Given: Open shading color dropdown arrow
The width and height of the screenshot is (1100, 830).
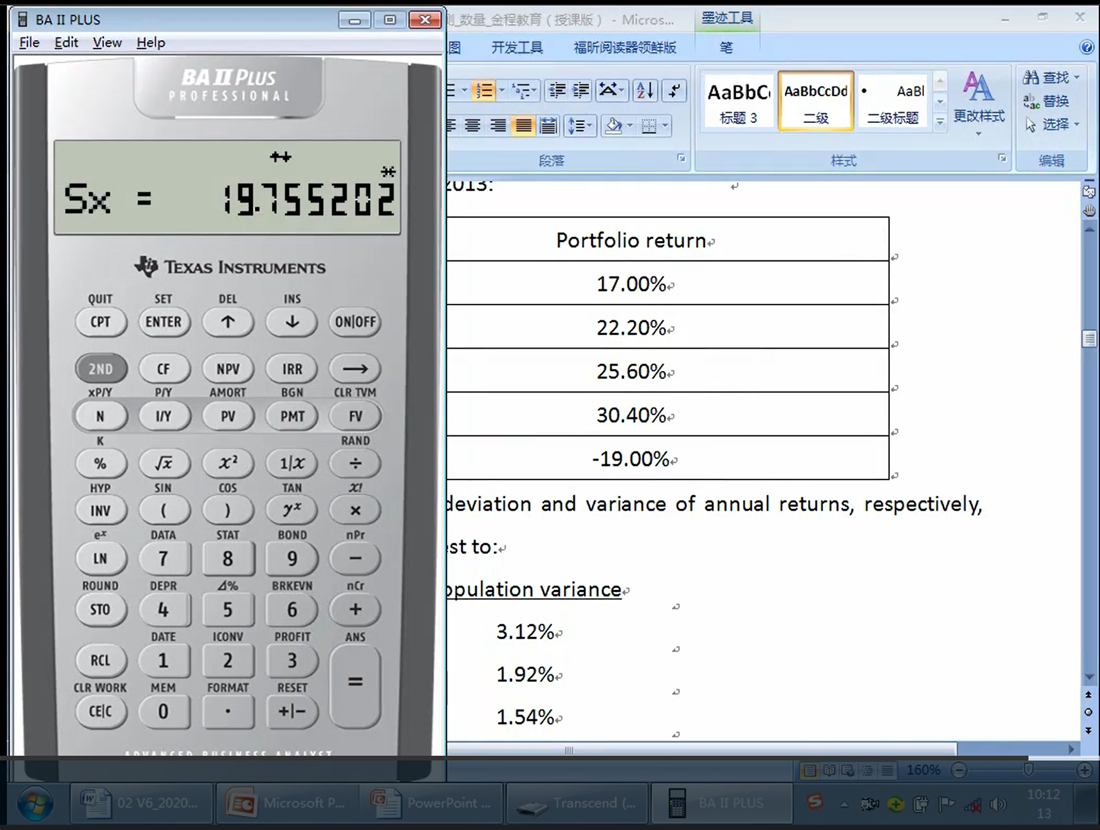Looking at the screenshot, I should (x=630, y=126).
